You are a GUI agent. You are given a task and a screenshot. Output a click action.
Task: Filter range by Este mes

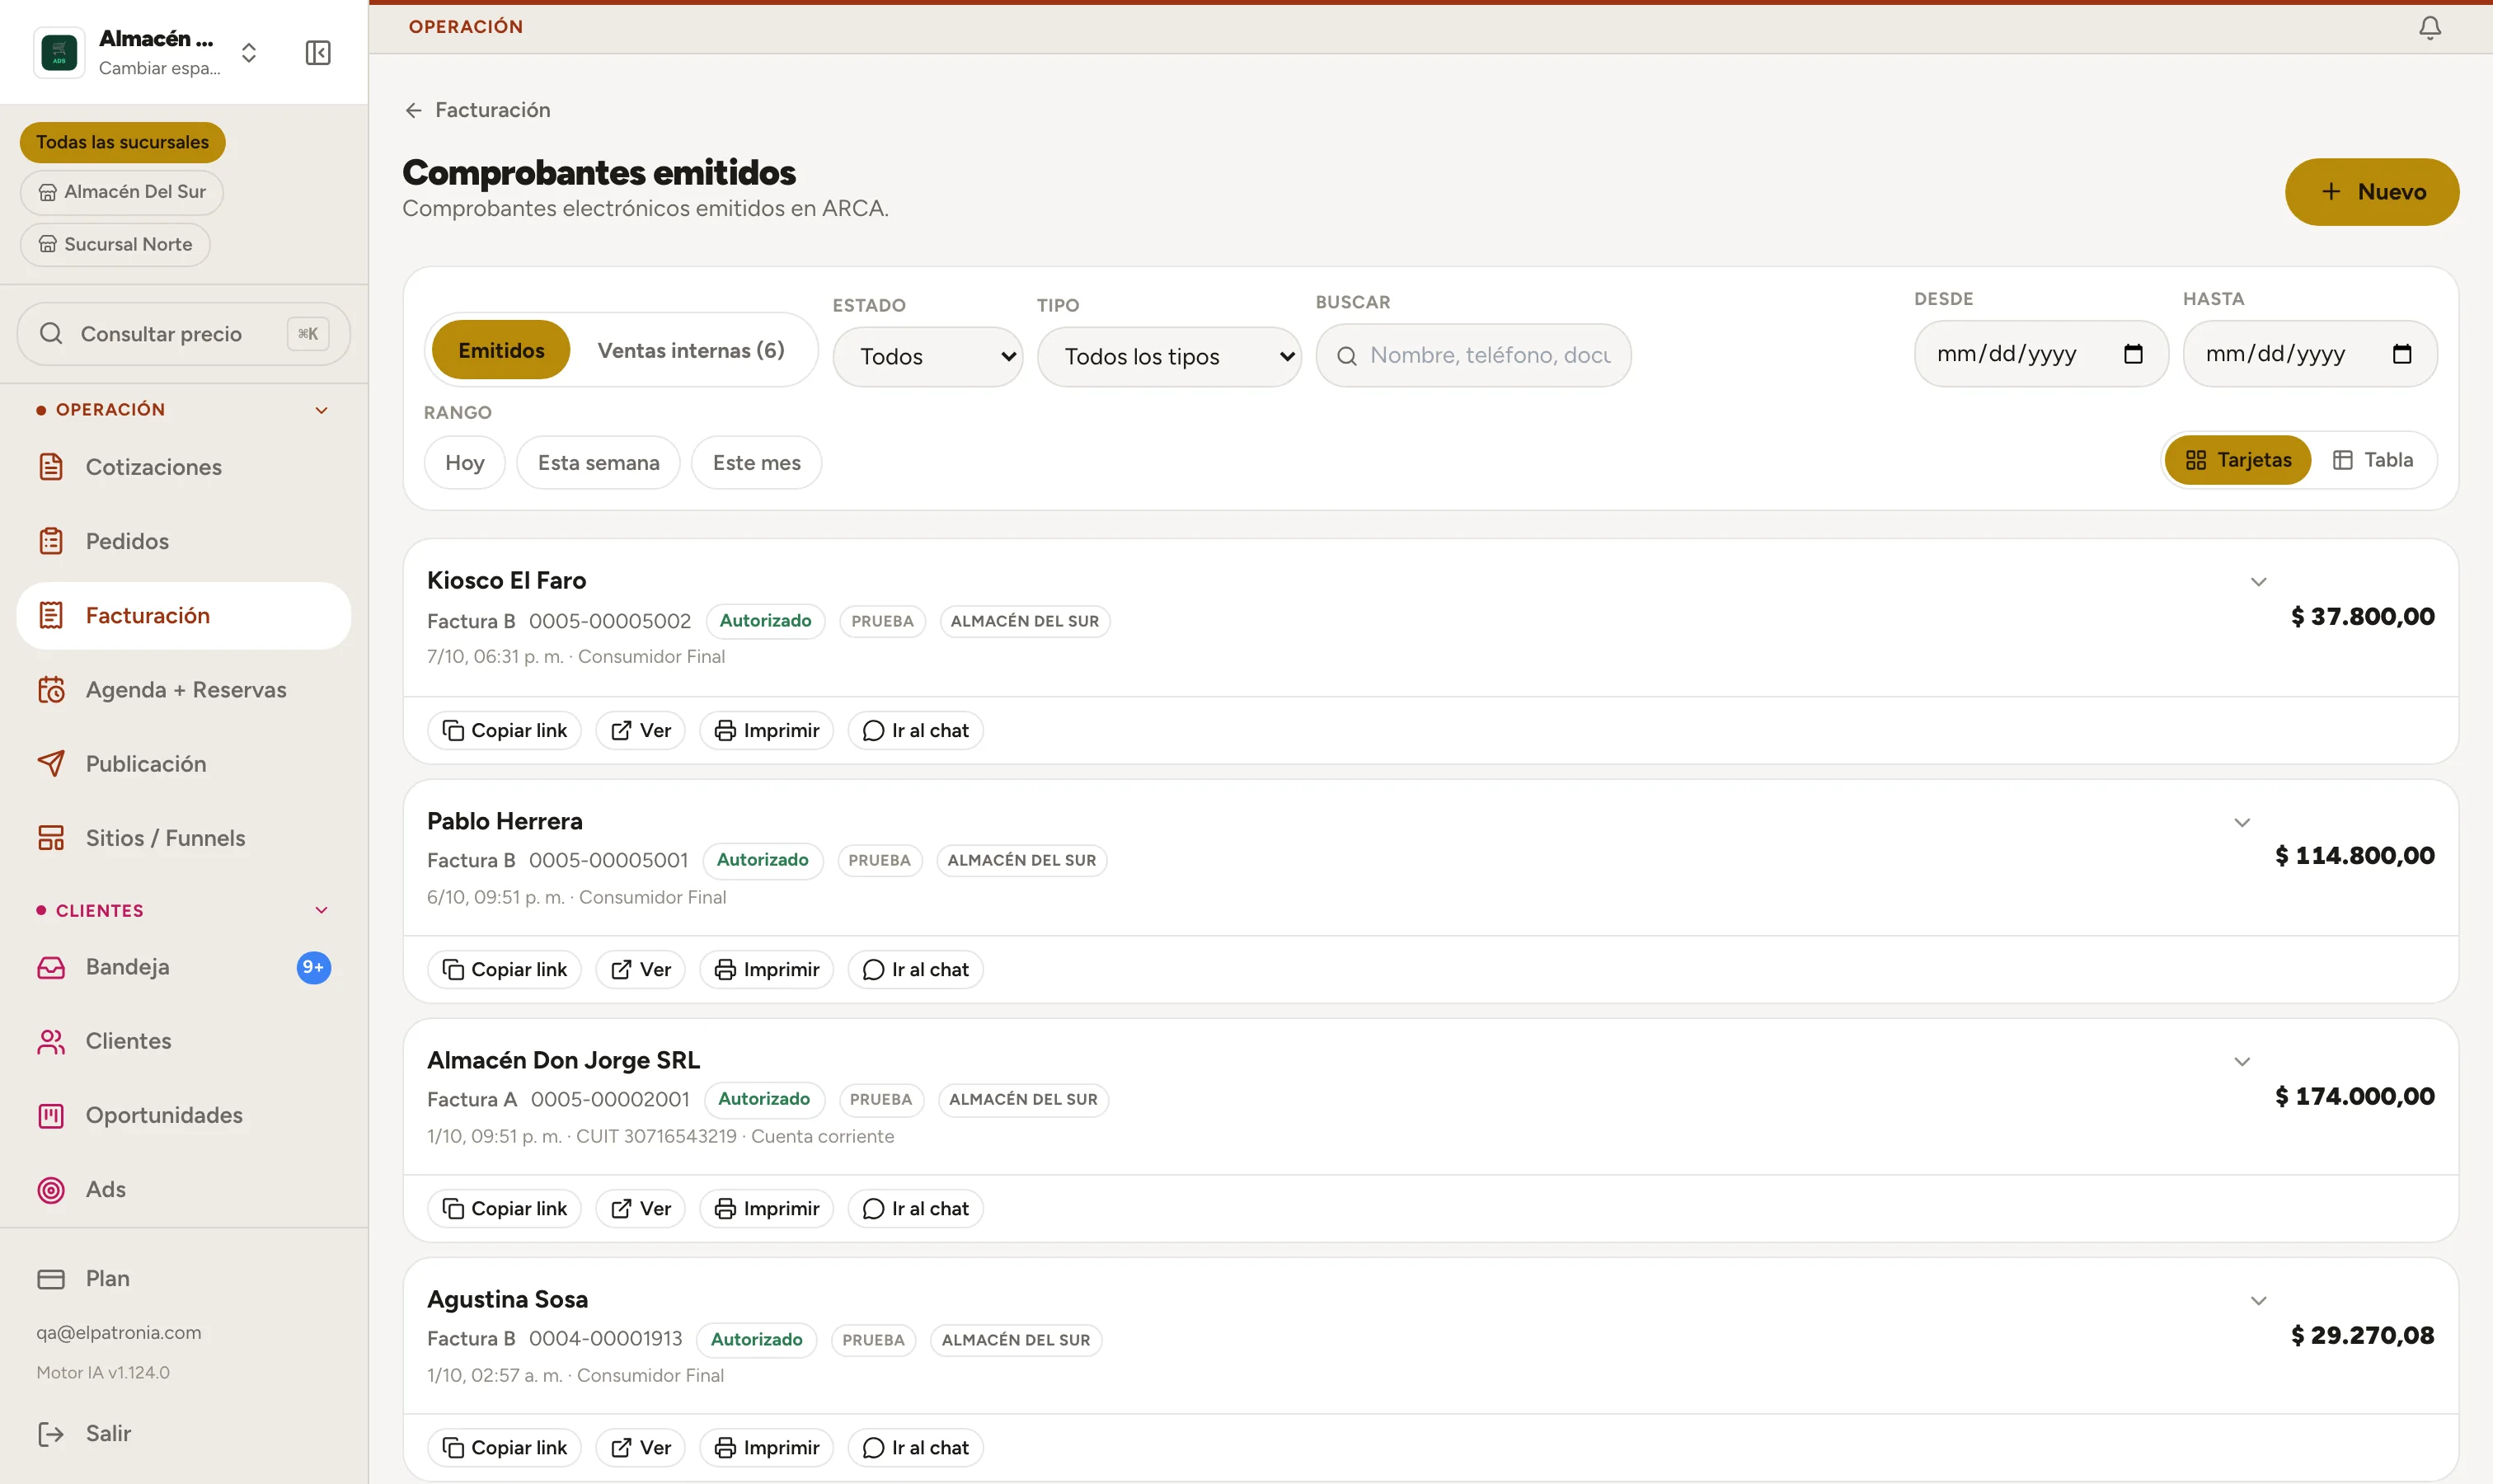tap(756, 462)
